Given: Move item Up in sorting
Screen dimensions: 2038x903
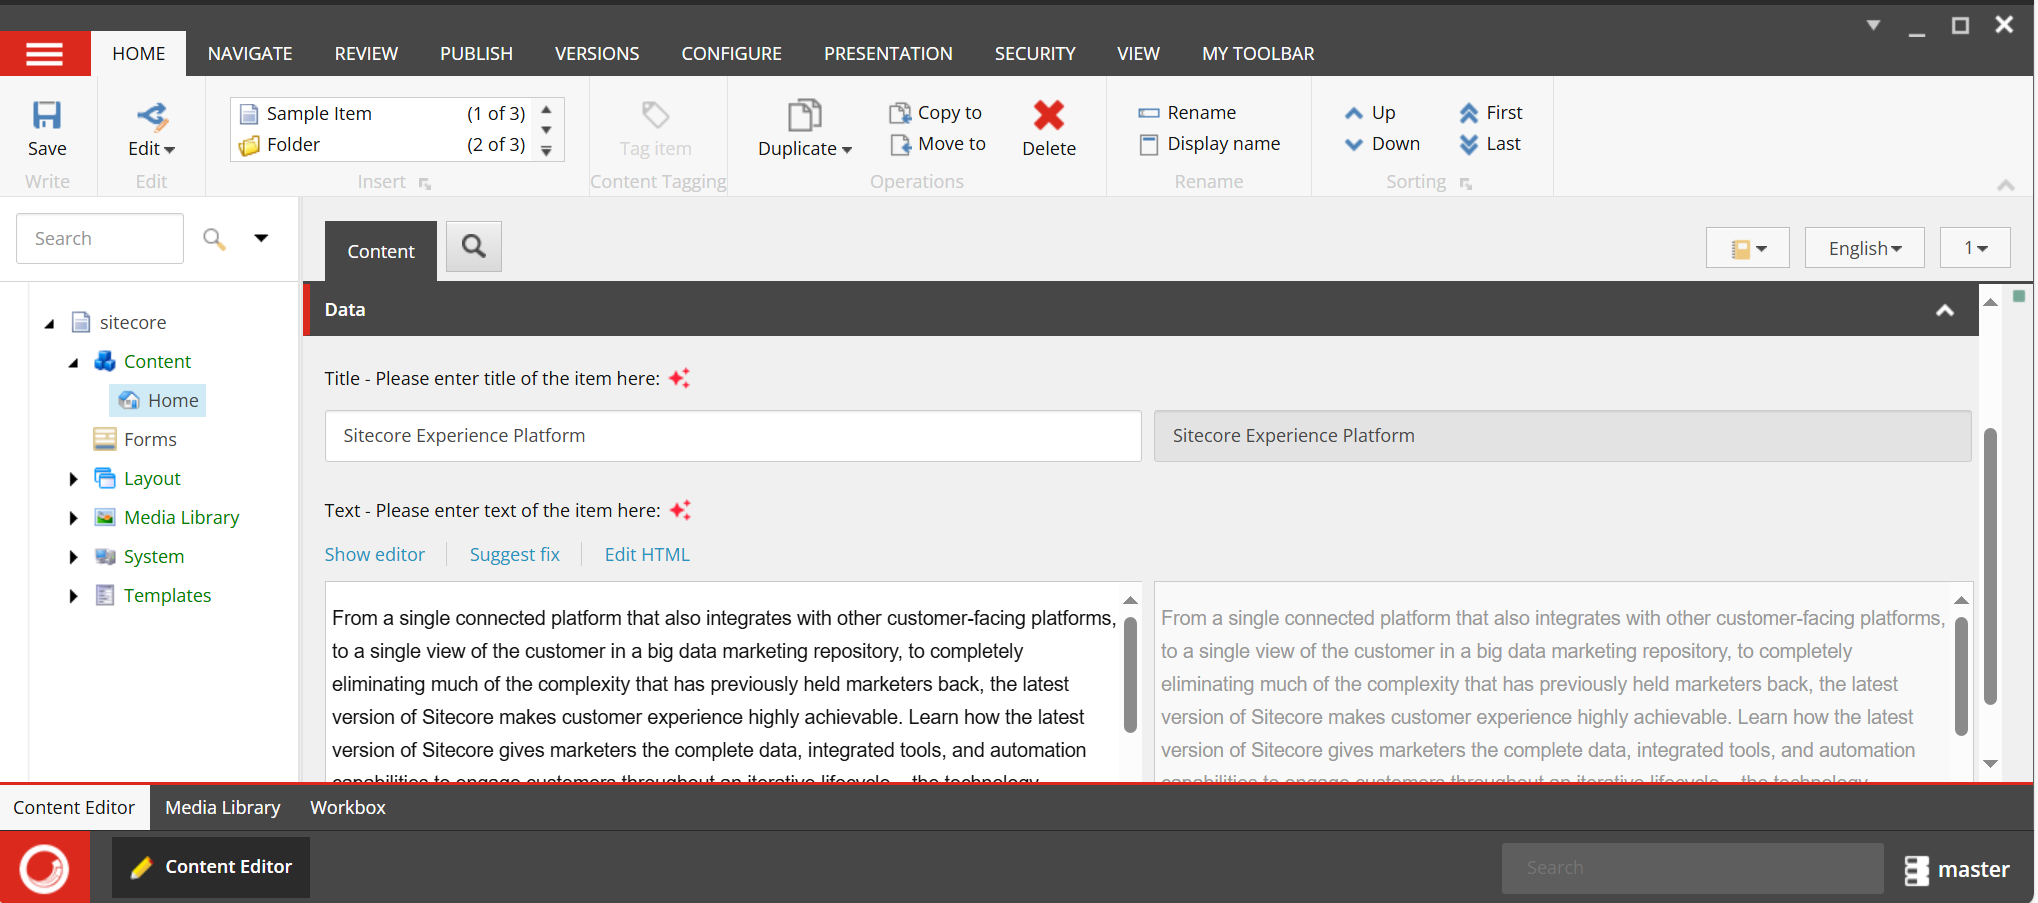Looking at the screenshot, I should (1370, 113).
